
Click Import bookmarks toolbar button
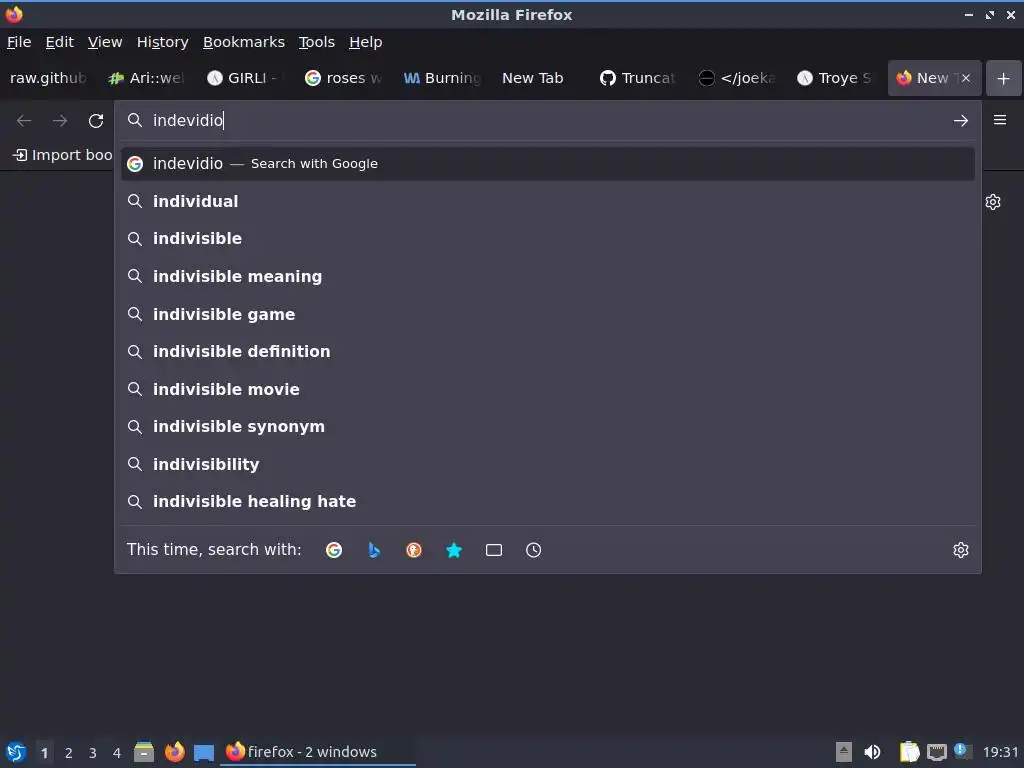[63, 155]
